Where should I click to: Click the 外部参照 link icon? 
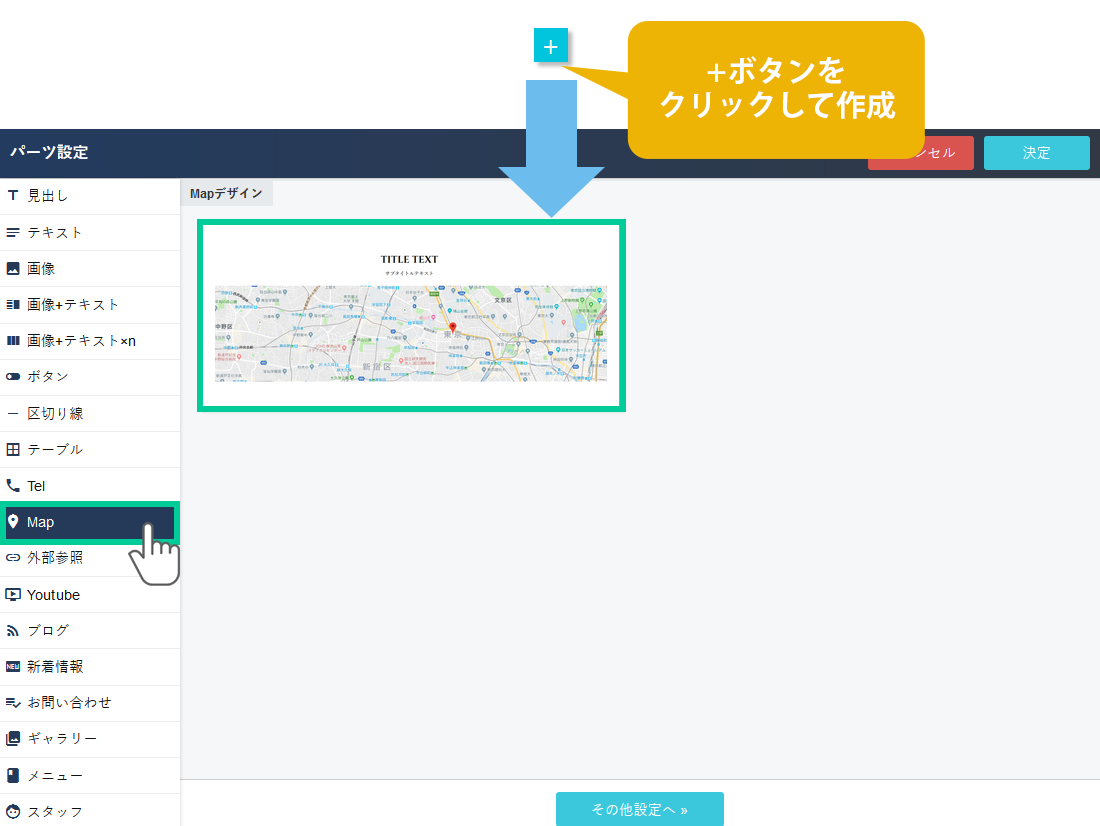[x=13, y=558]
